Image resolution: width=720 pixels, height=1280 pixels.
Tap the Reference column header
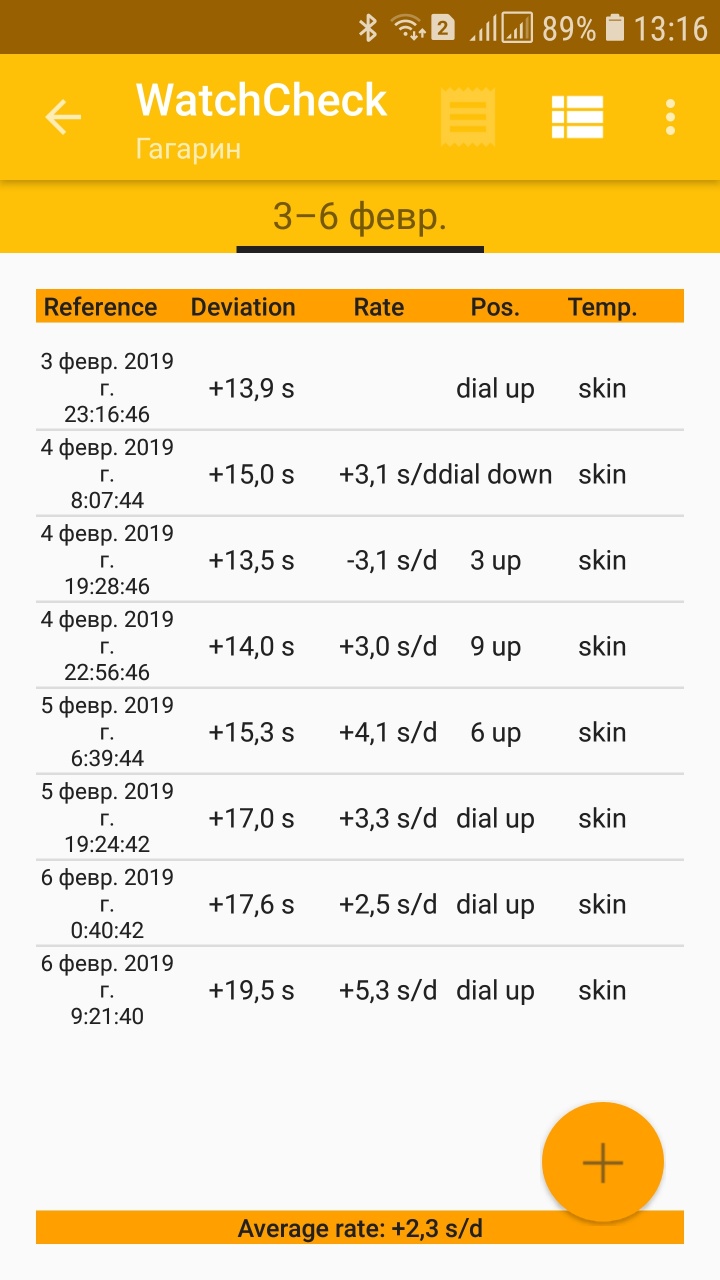(x=100, y=307)
